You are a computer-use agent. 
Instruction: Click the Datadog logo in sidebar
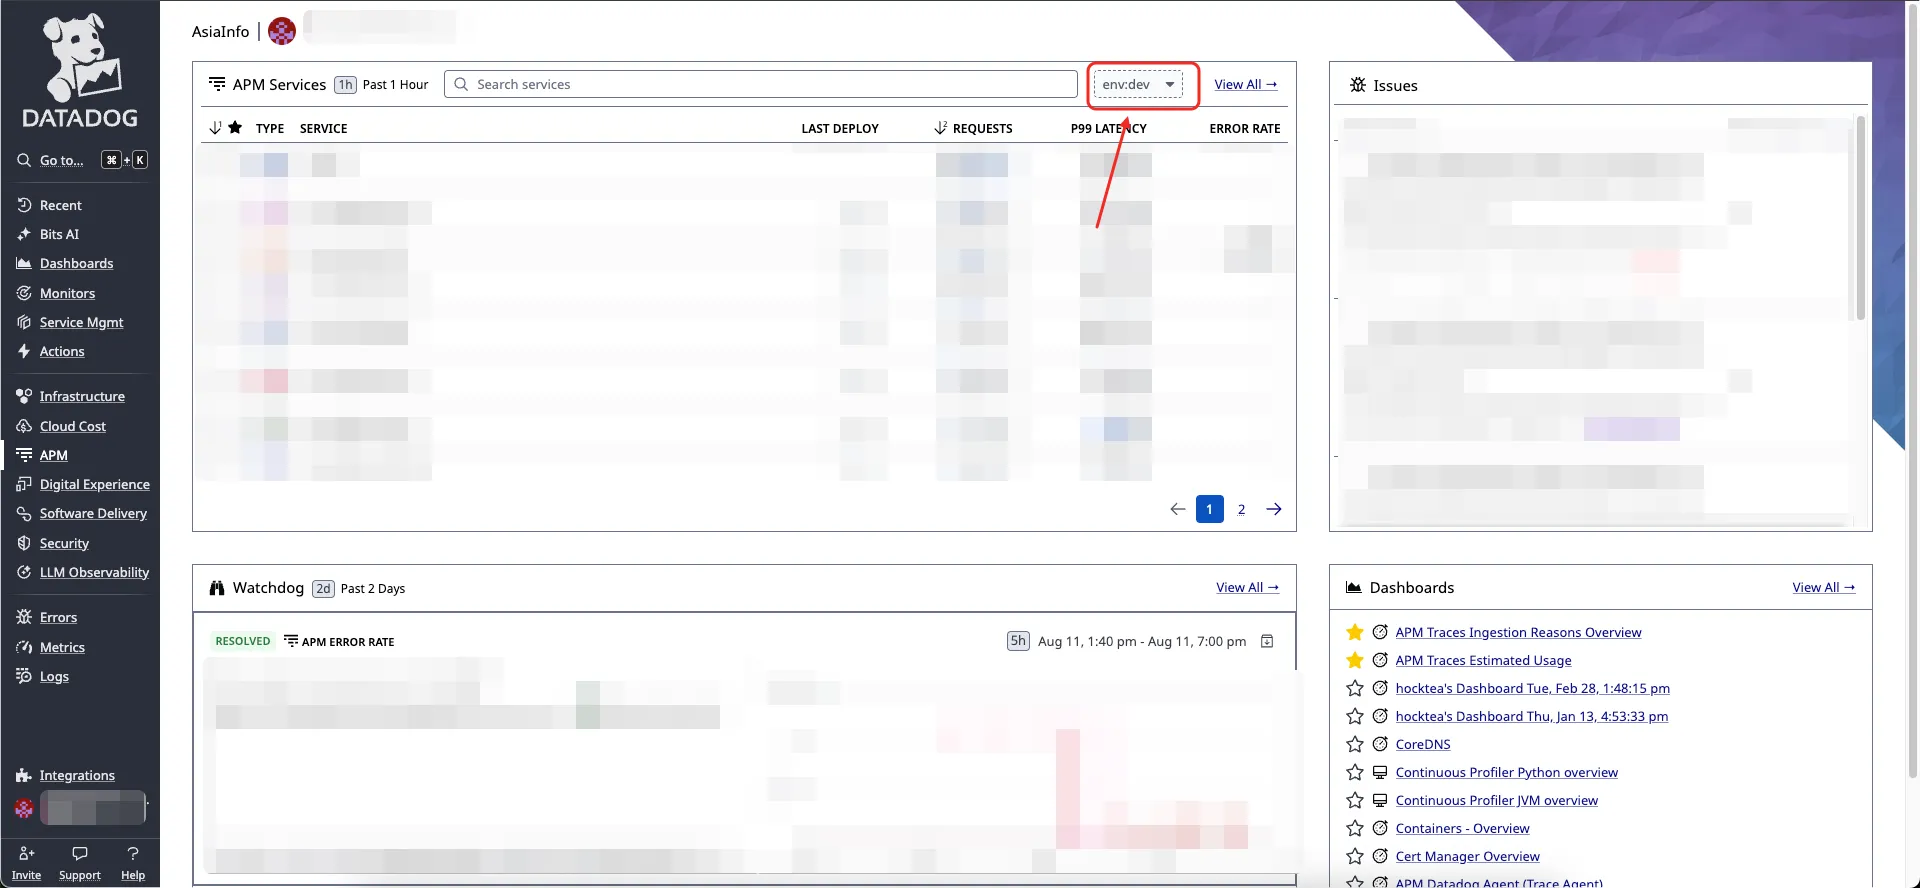pos(80,72)
